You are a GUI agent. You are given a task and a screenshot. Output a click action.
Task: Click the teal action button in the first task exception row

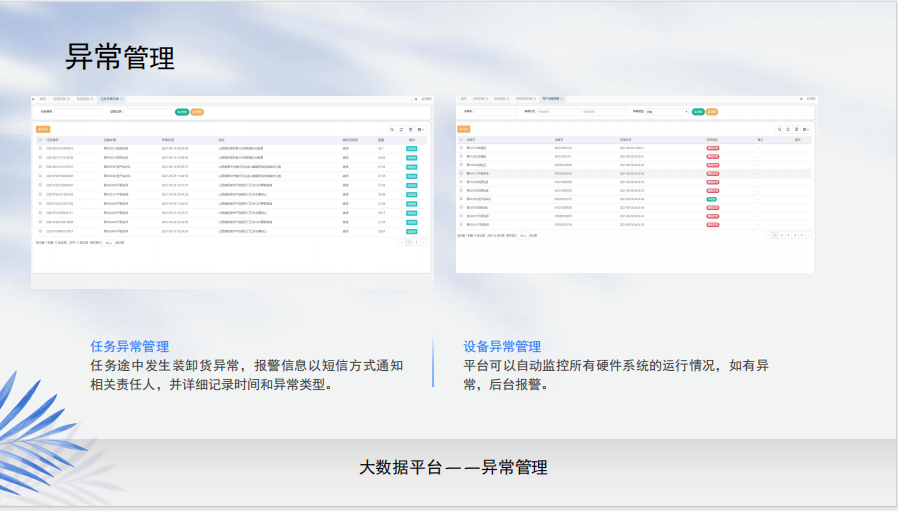tap(411, 148)
